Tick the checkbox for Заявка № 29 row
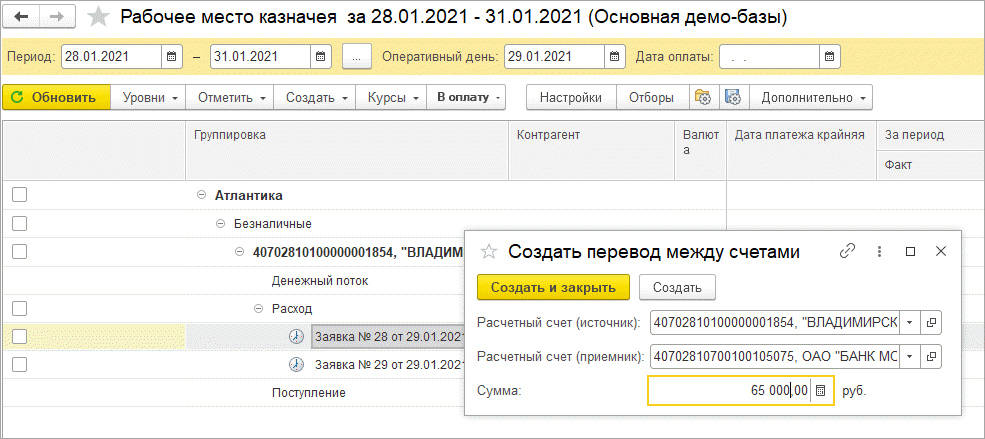The image size is (985, 439). point(19,365)
